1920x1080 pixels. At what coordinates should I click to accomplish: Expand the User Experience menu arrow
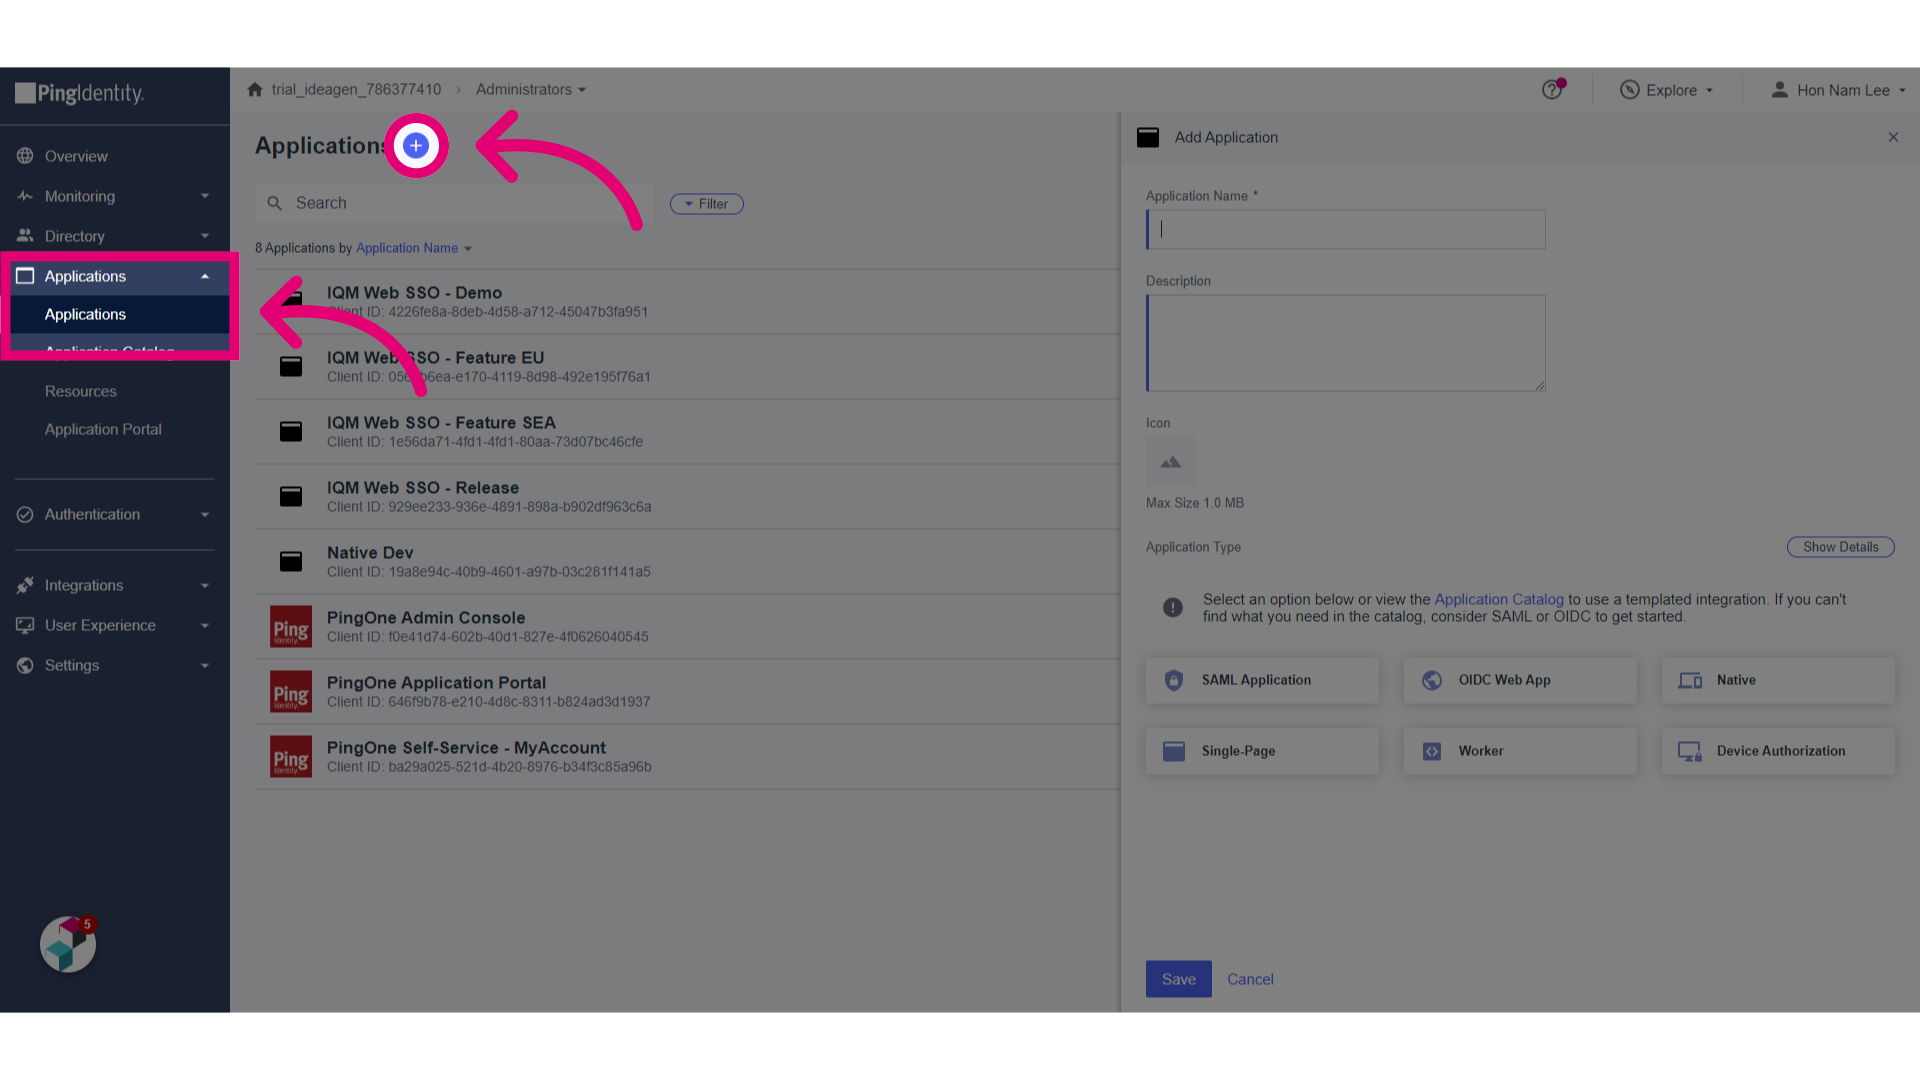click(205, 625)
